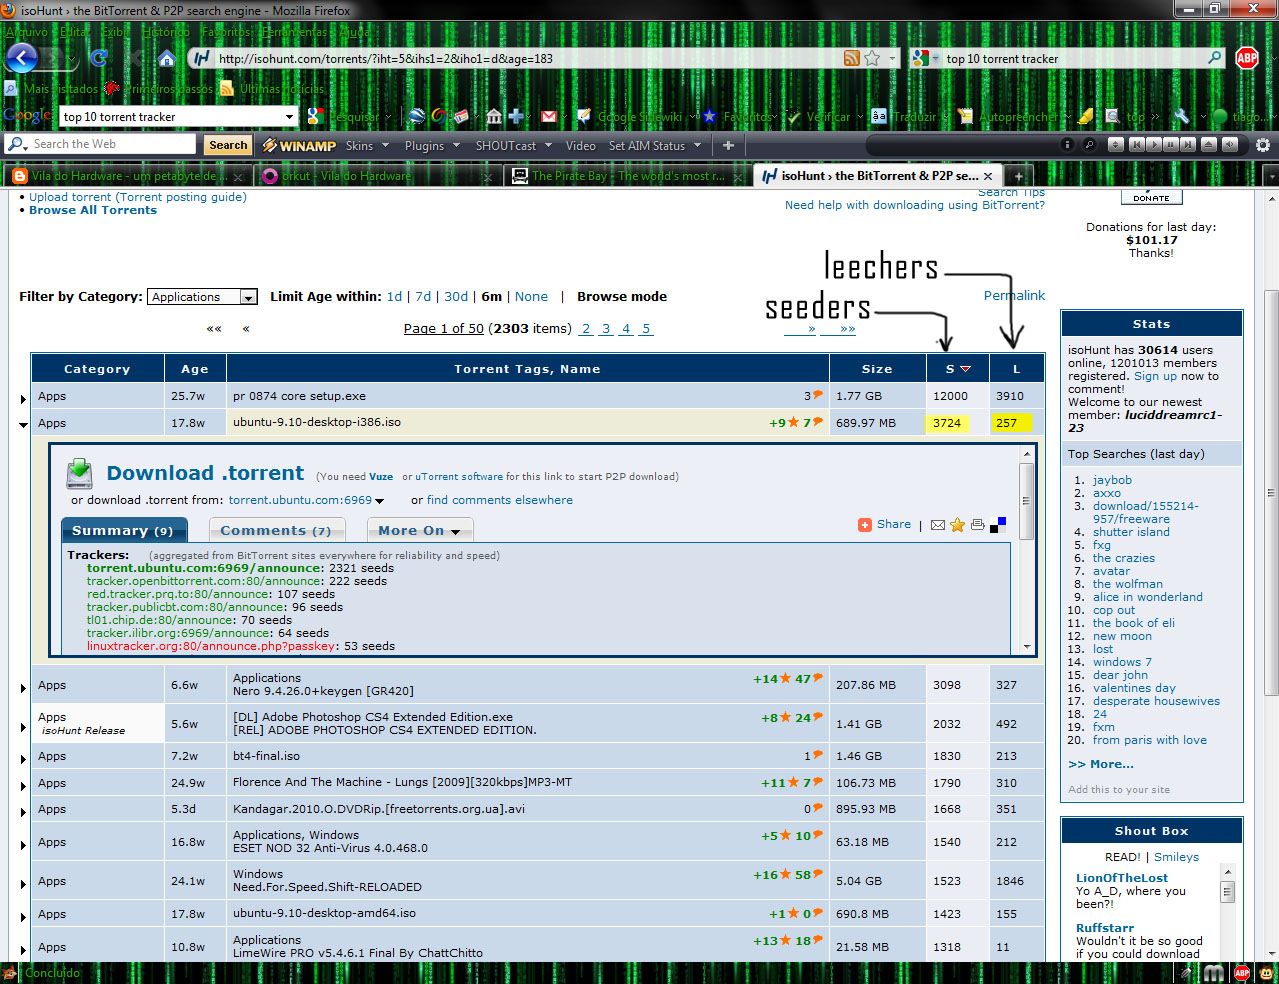Go to results page 2

(586, 329)
